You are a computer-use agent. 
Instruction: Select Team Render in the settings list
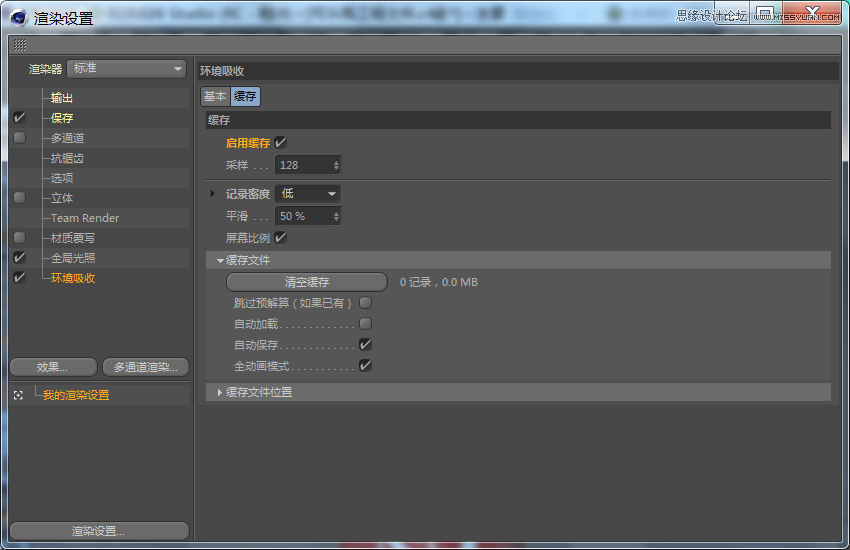tap(85, 218)
